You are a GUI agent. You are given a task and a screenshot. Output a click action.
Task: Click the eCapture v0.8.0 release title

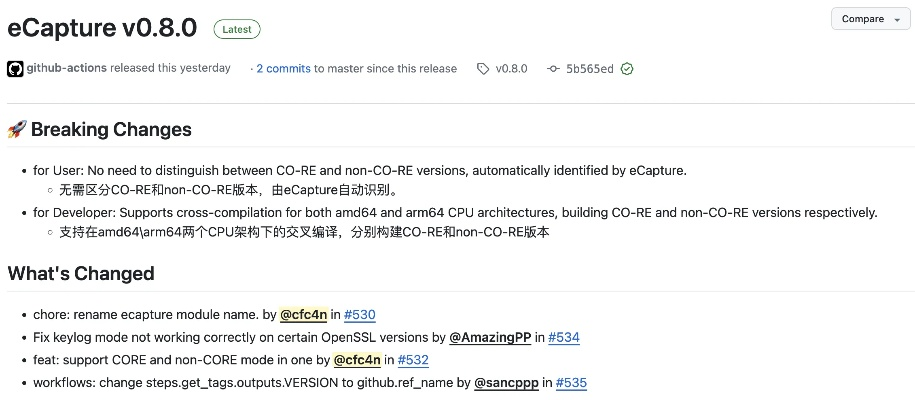pos(103,29)
